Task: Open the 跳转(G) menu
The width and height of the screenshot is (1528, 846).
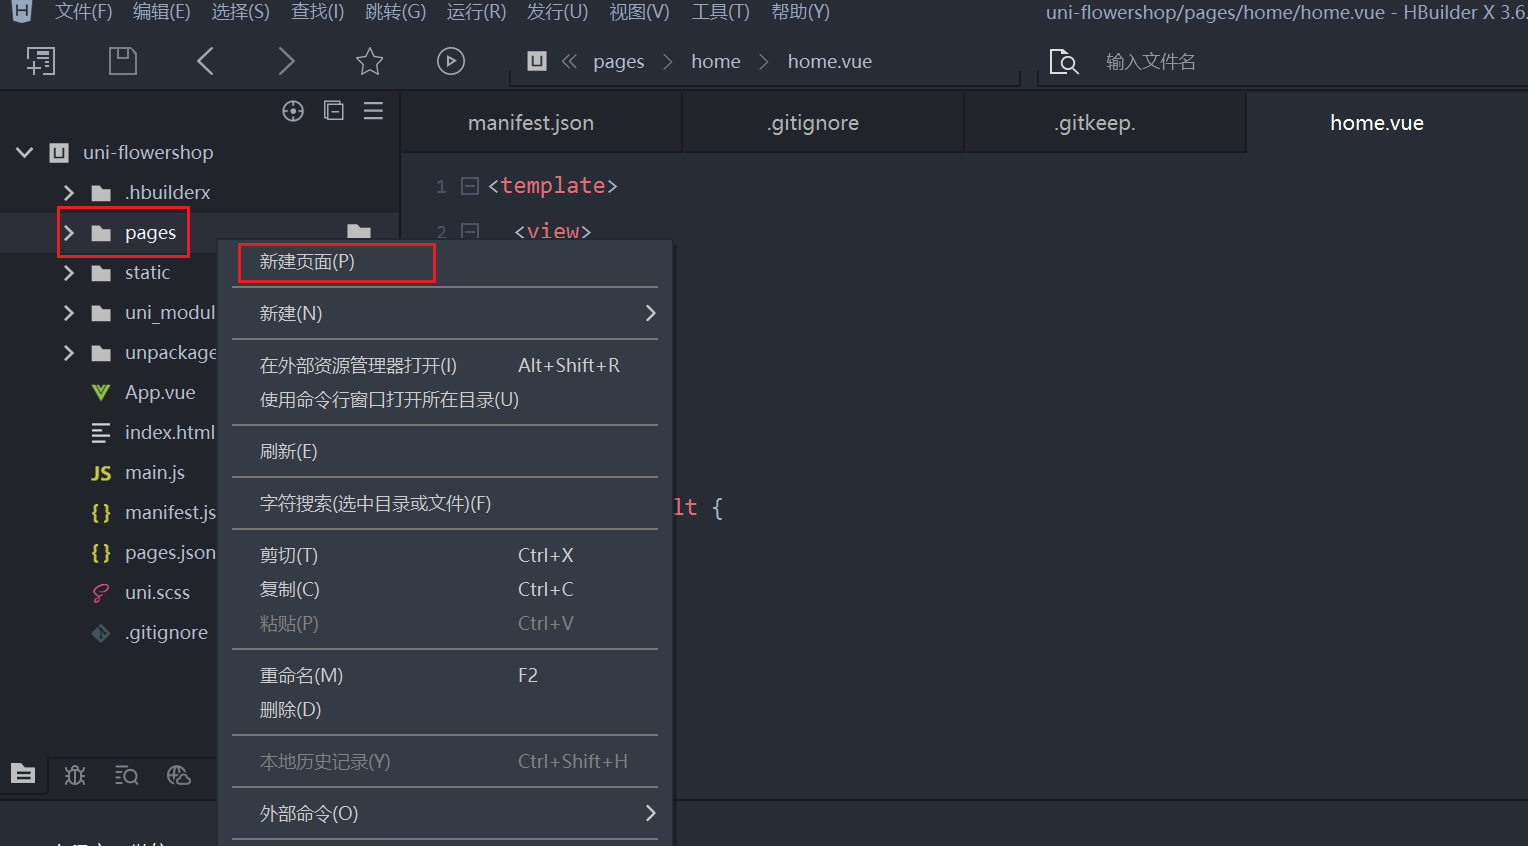Action: 396,12
